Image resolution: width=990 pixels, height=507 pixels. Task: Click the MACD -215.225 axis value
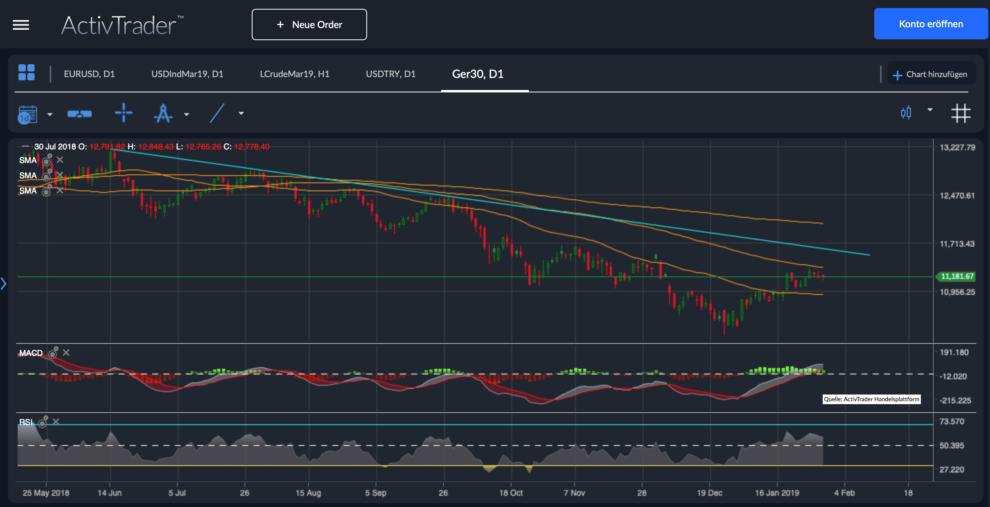coord(955,400)
